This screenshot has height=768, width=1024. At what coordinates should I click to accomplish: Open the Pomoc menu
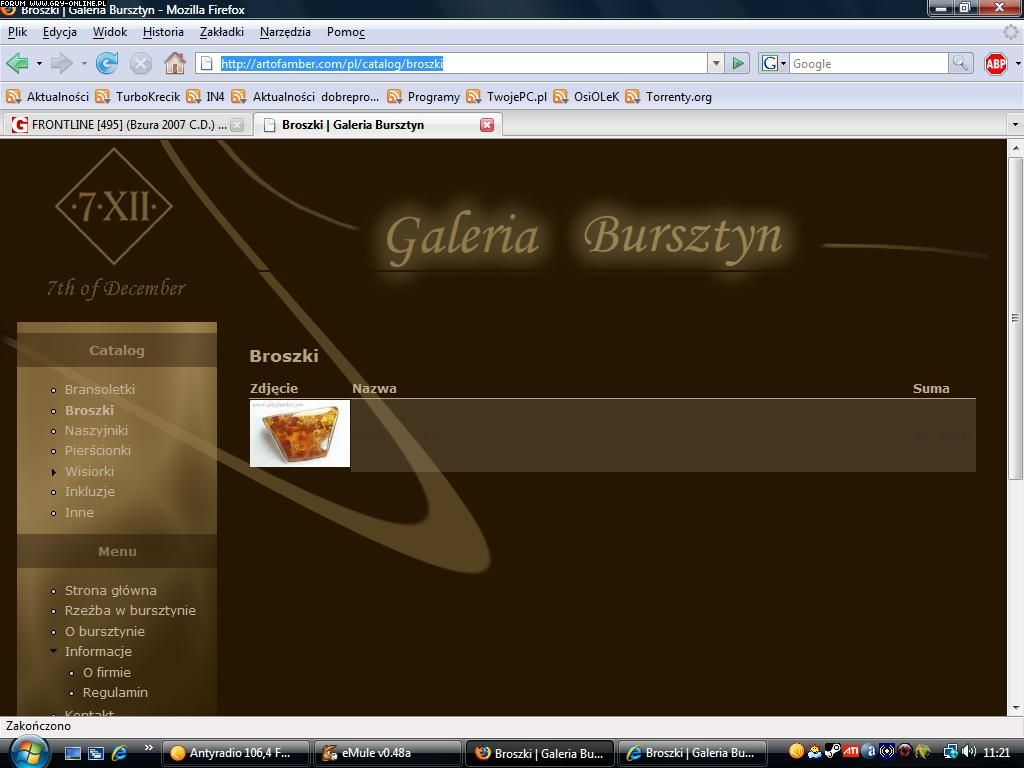[345, 32]
